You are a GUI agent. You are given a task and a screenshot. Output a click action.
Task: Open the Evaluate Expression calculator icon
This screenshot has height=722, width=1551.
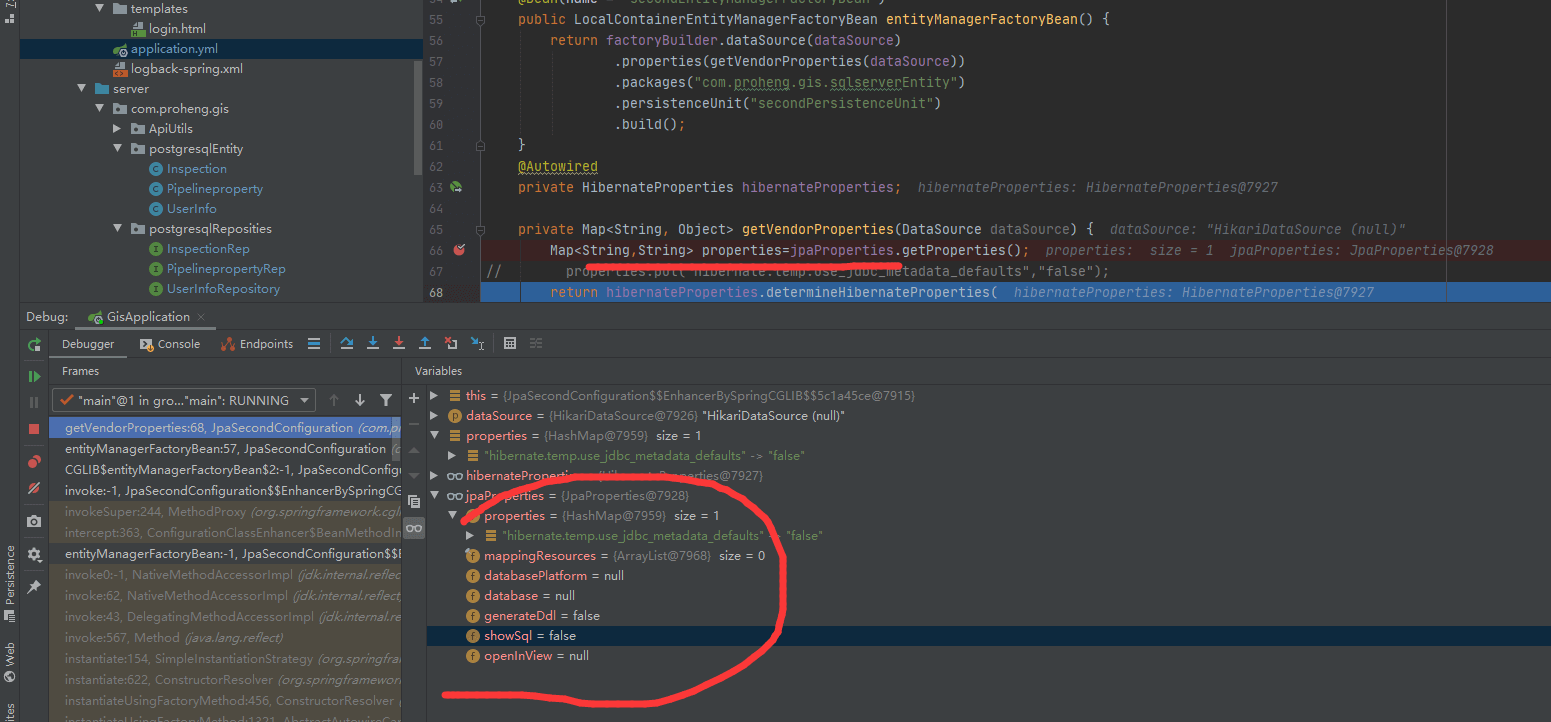tap(509, 343)
